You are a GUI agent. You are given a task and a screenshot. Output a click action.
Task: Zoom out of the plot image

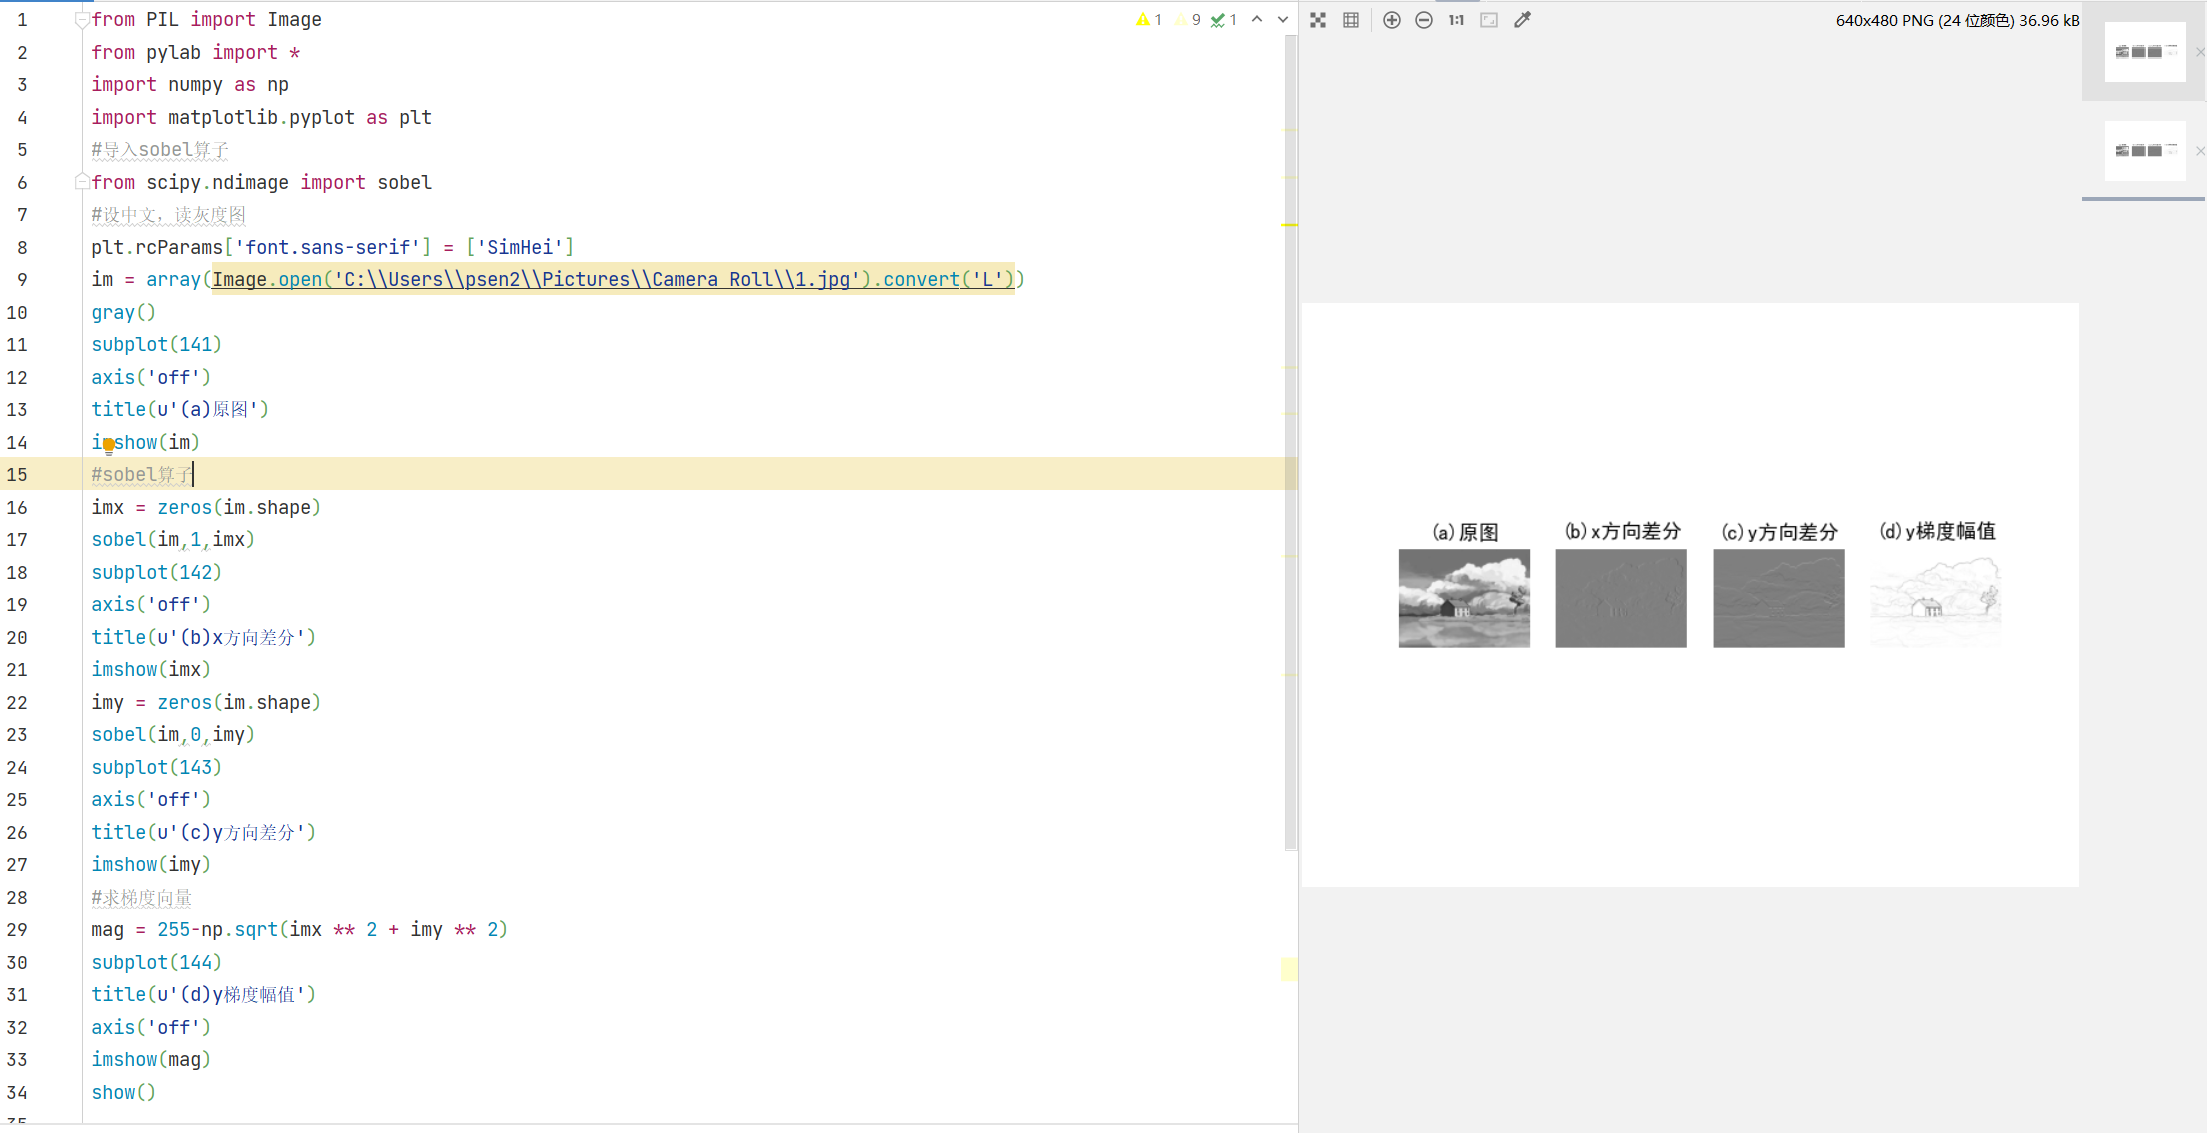(x=1424, y=20)
